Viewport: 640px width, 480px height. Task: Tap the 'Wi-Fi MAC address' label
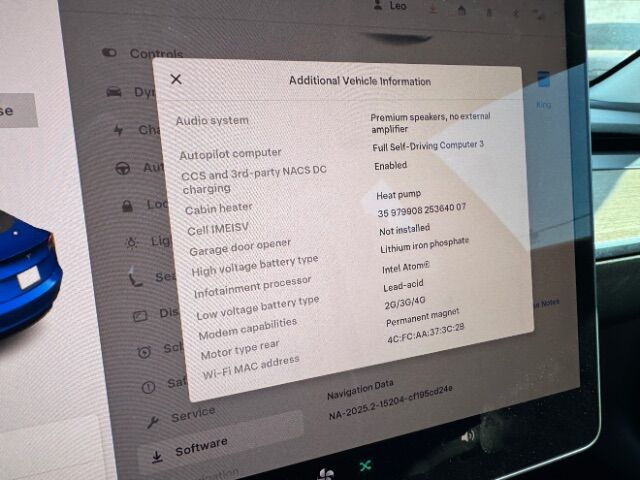click(251, 367)
